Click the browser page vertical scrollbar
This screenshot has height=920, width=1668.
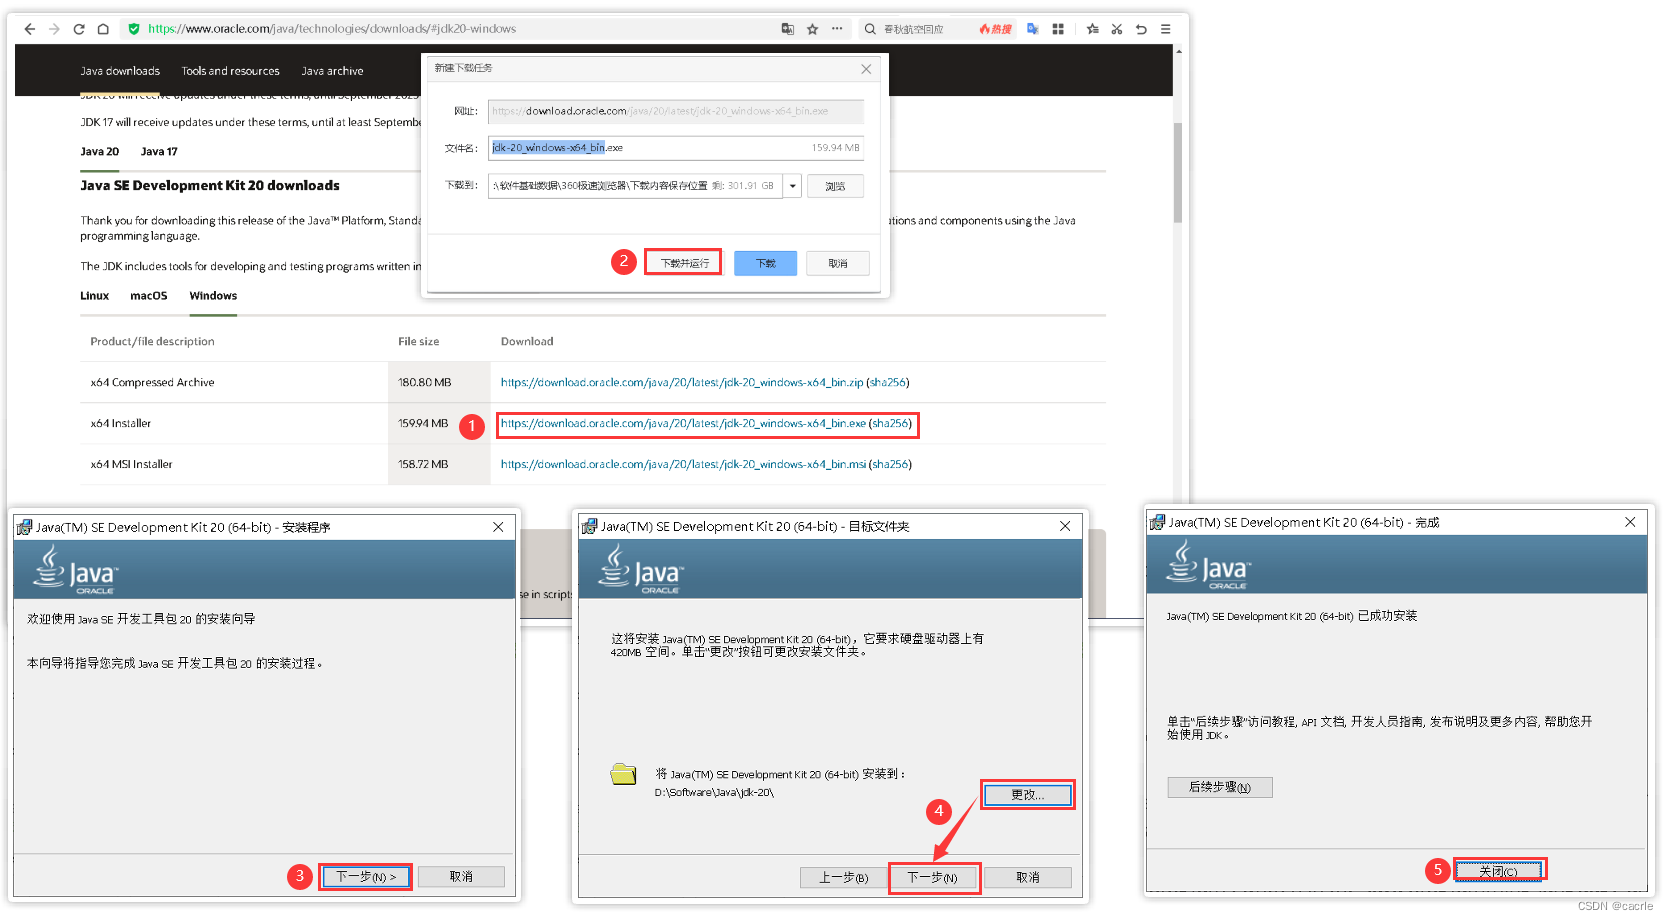(x=1179, y=172)
